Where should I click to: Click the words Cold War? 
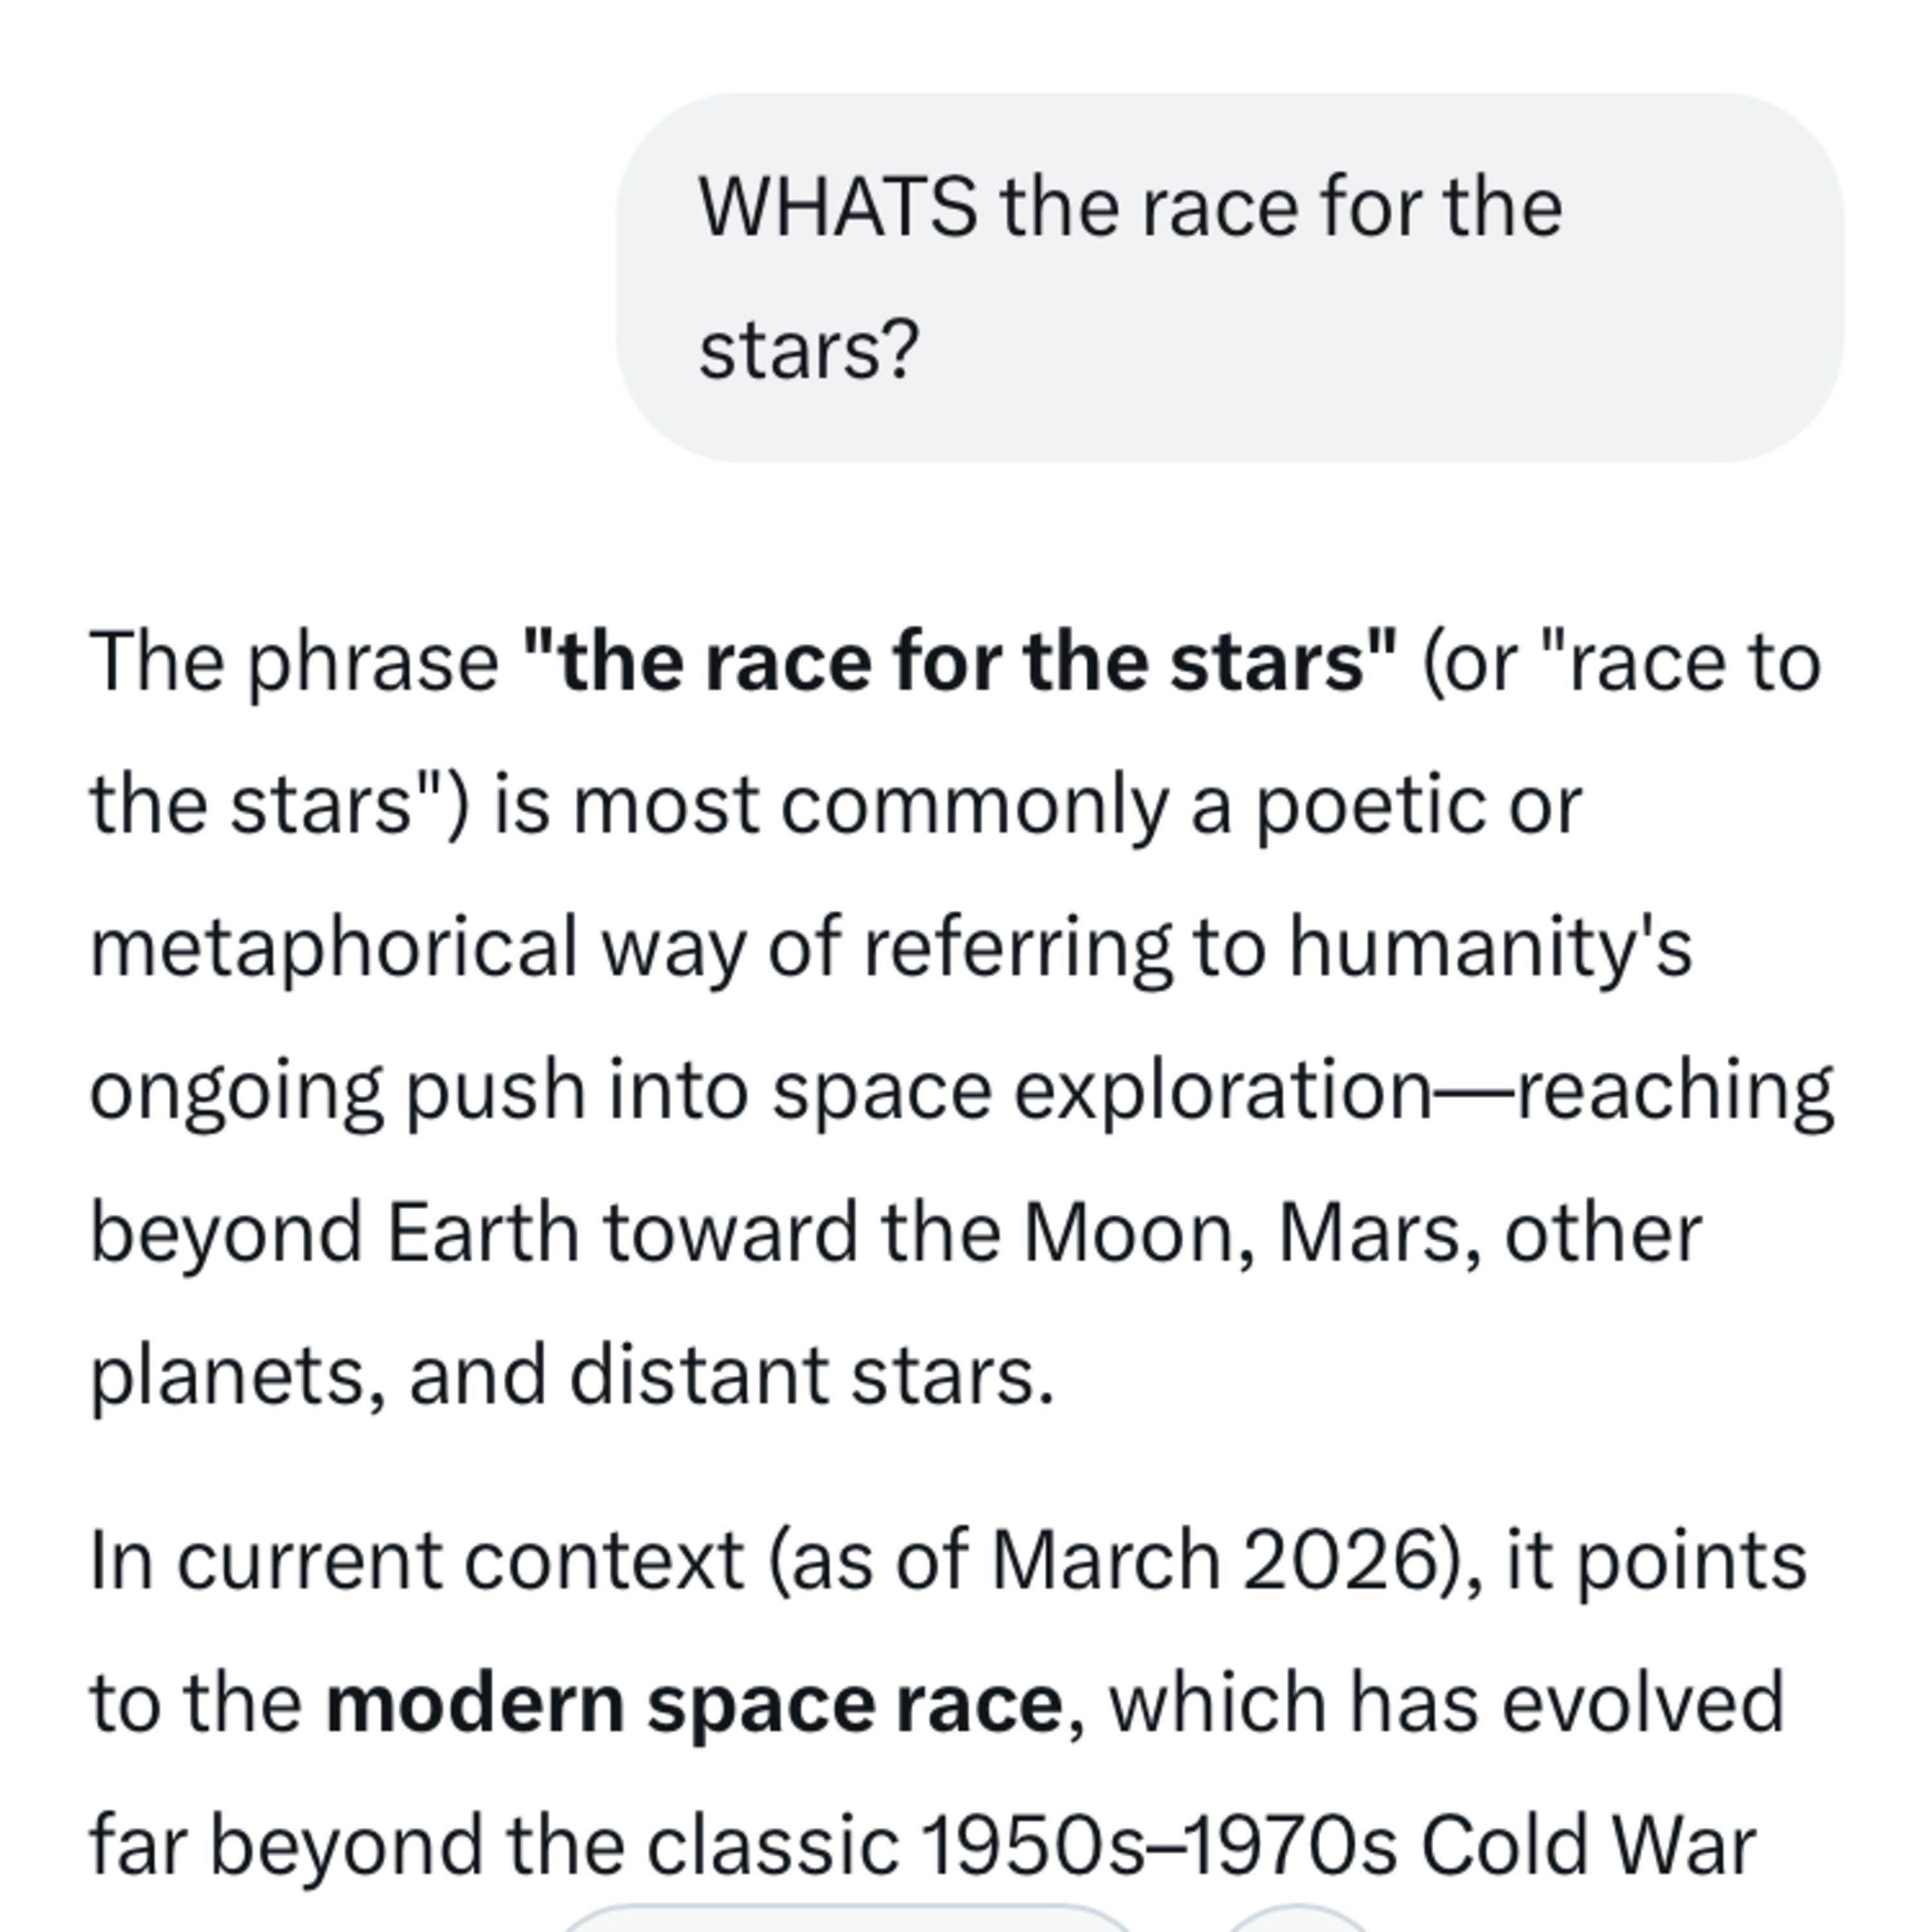pos(1589,1845)
